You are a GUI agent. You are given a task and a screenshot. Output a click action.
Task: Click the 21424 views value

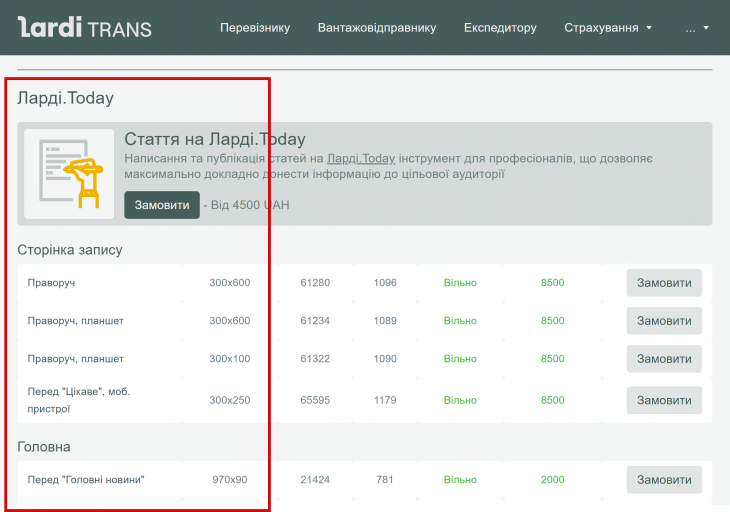tap(315, 479)
